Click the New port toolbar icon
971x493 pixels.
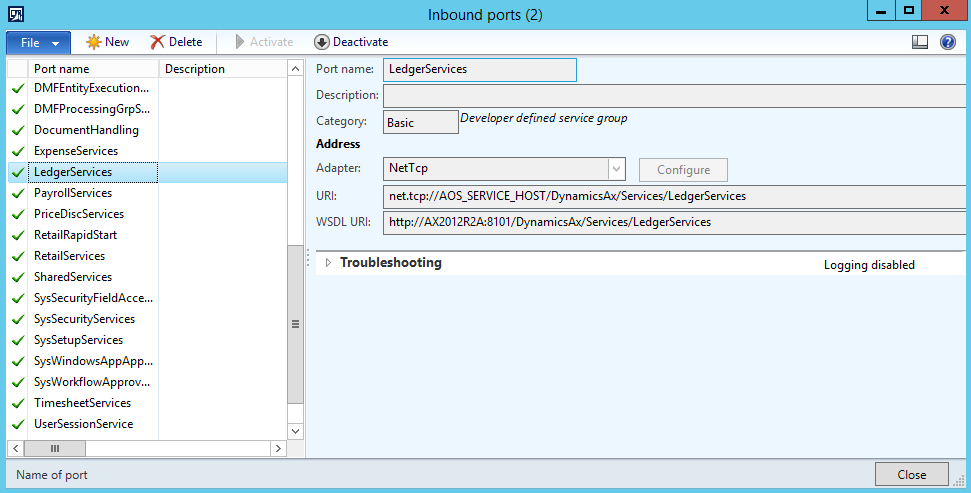tap(94, 42)
